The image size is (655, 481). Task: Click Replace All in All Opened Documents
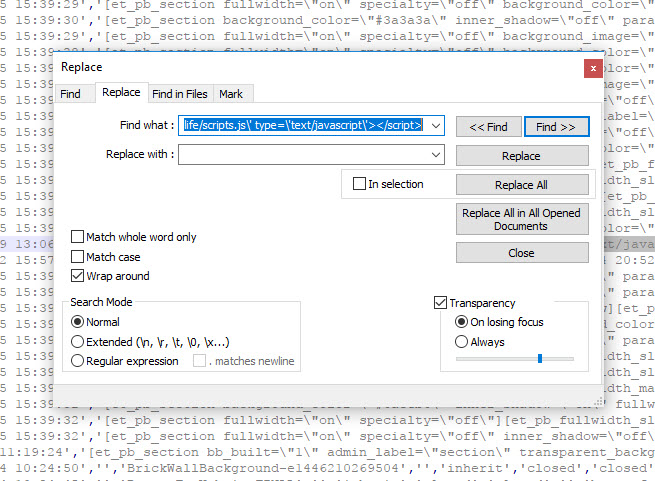[522, 219]
